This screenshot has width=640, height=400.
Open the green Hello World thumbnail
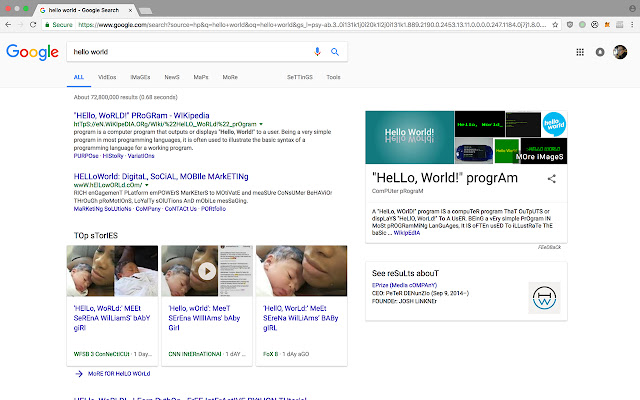point(507,151)
